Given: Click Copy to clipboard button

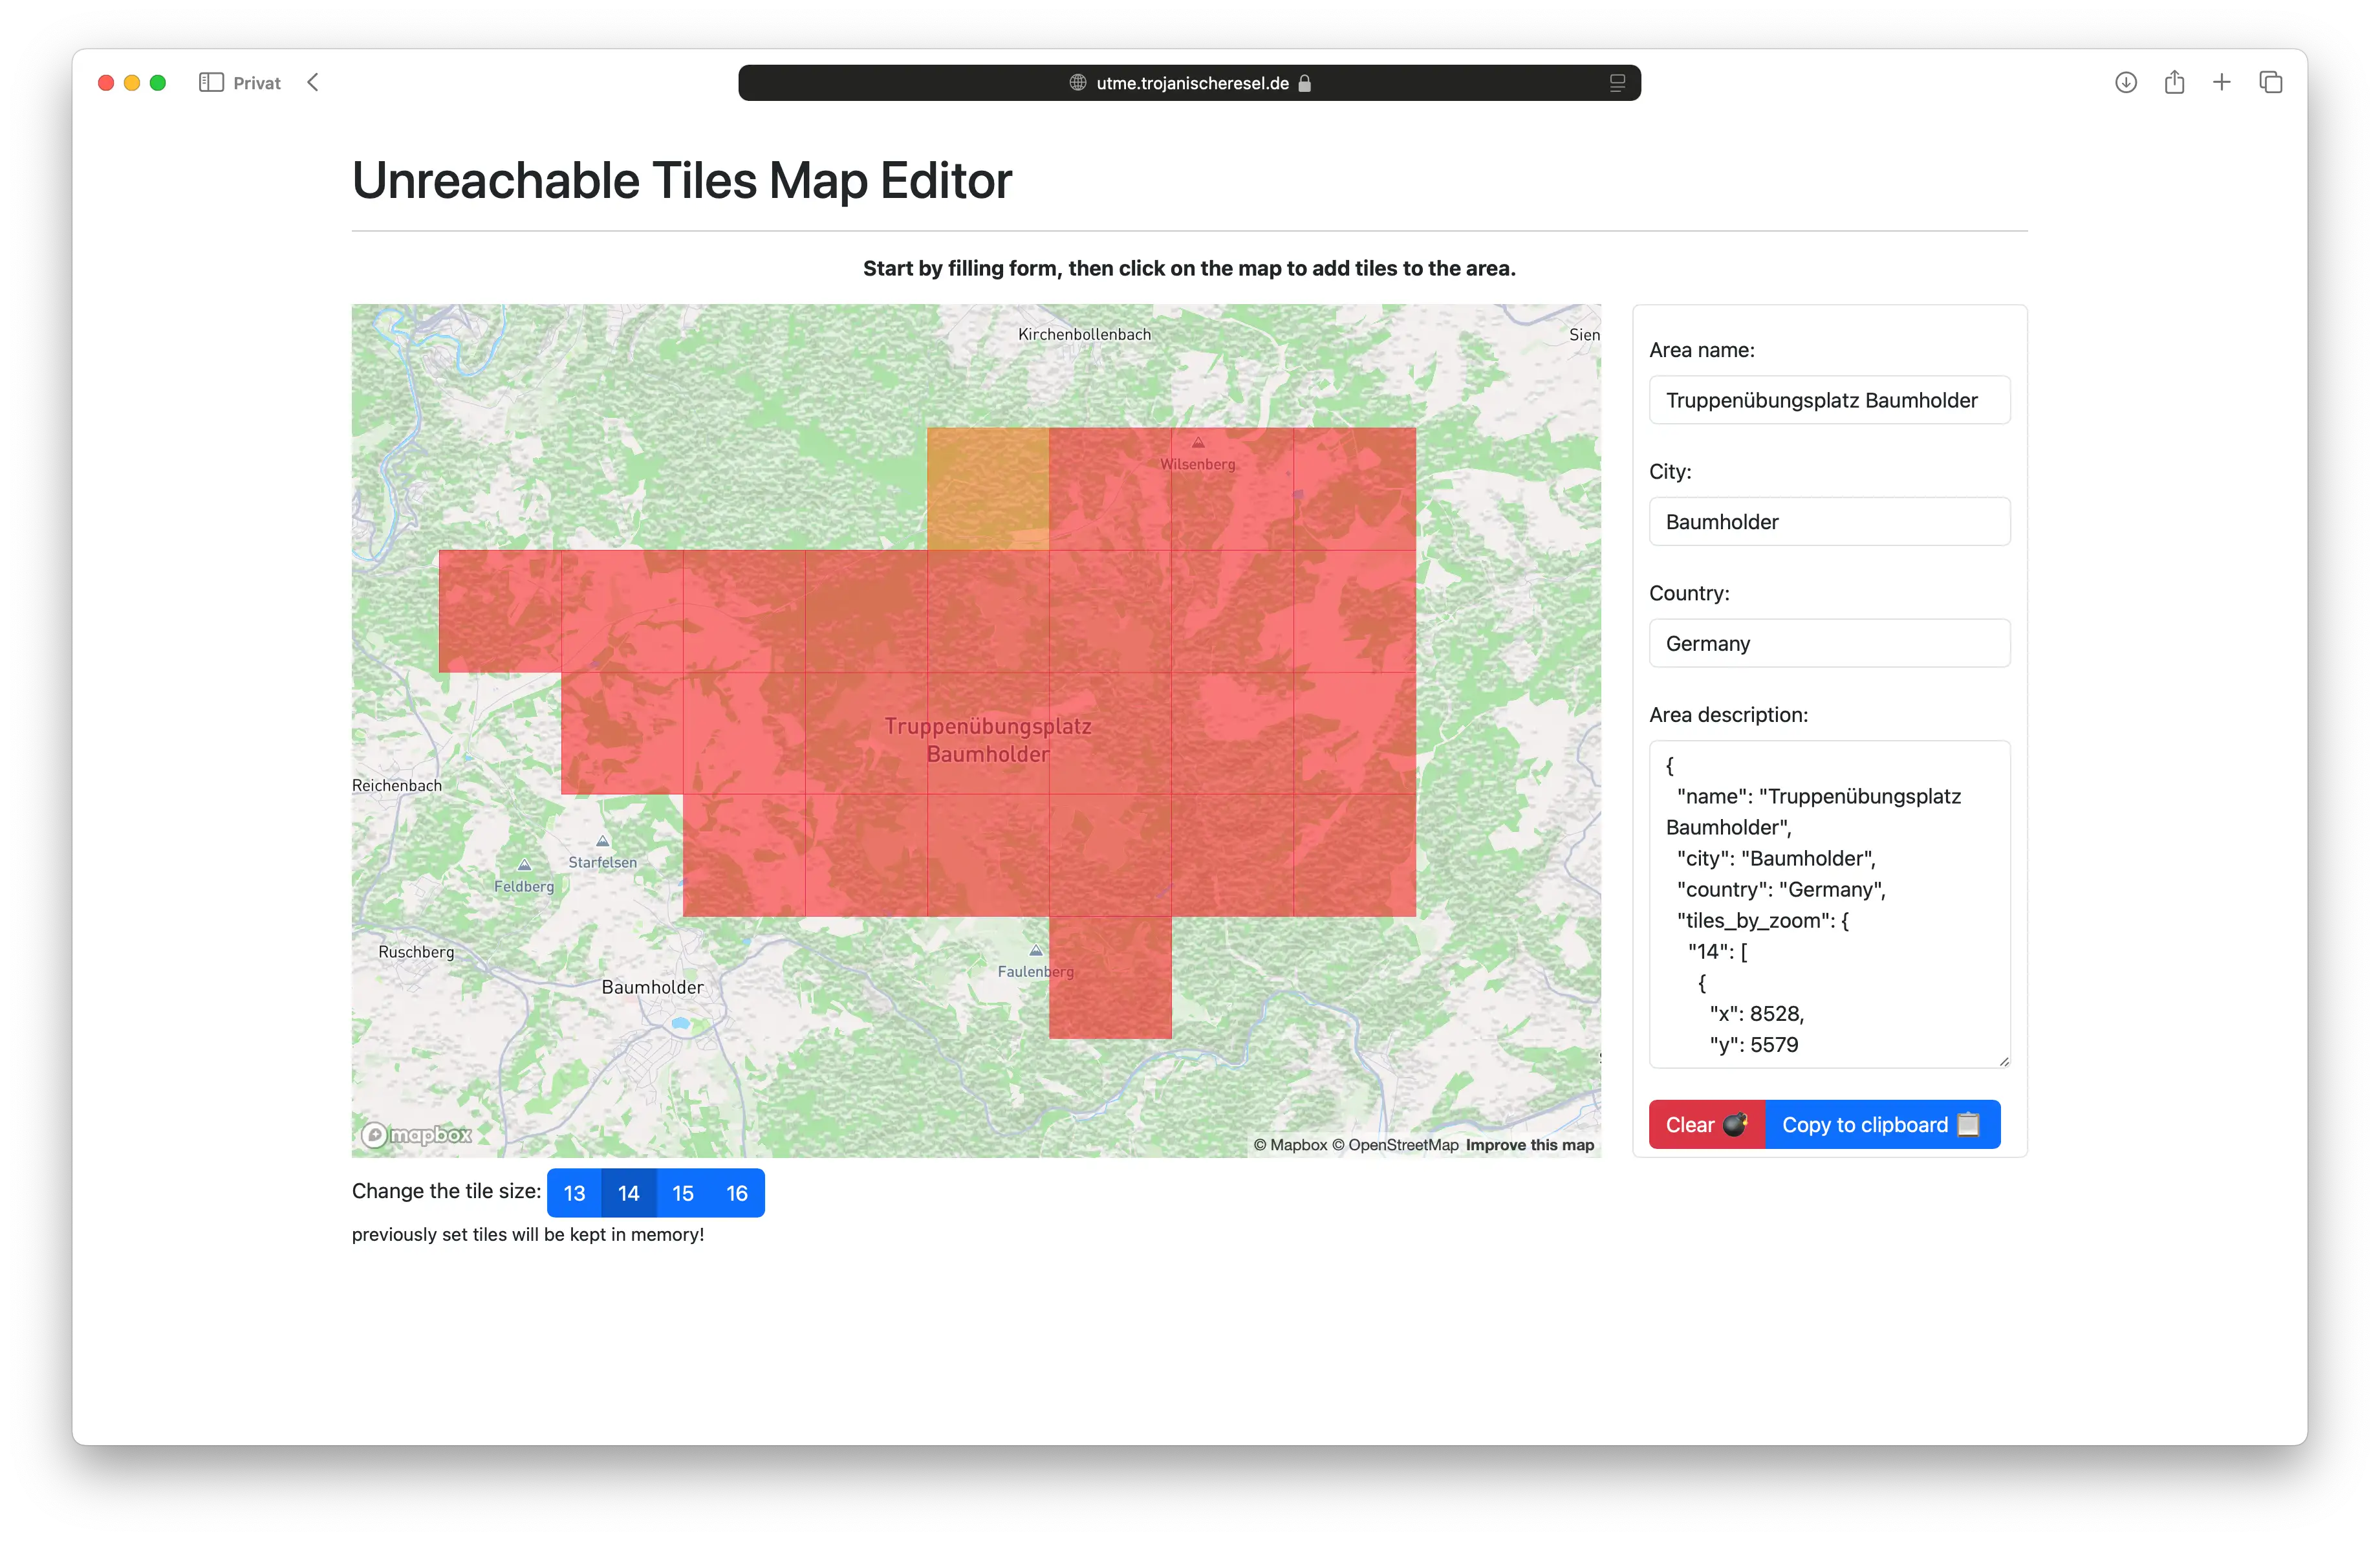Looking at the screenshot, I should [x=1882, y=1125].
